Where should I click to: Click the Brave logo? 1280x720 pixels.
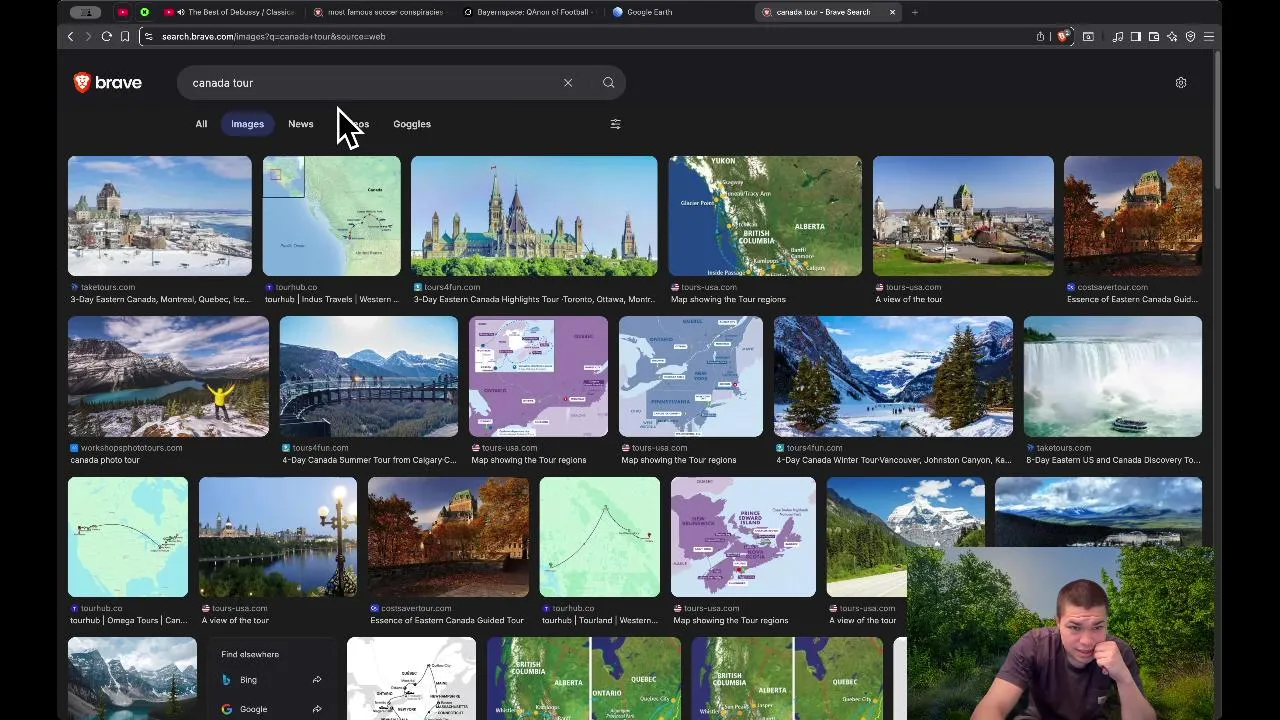click(x=108, y=83)
